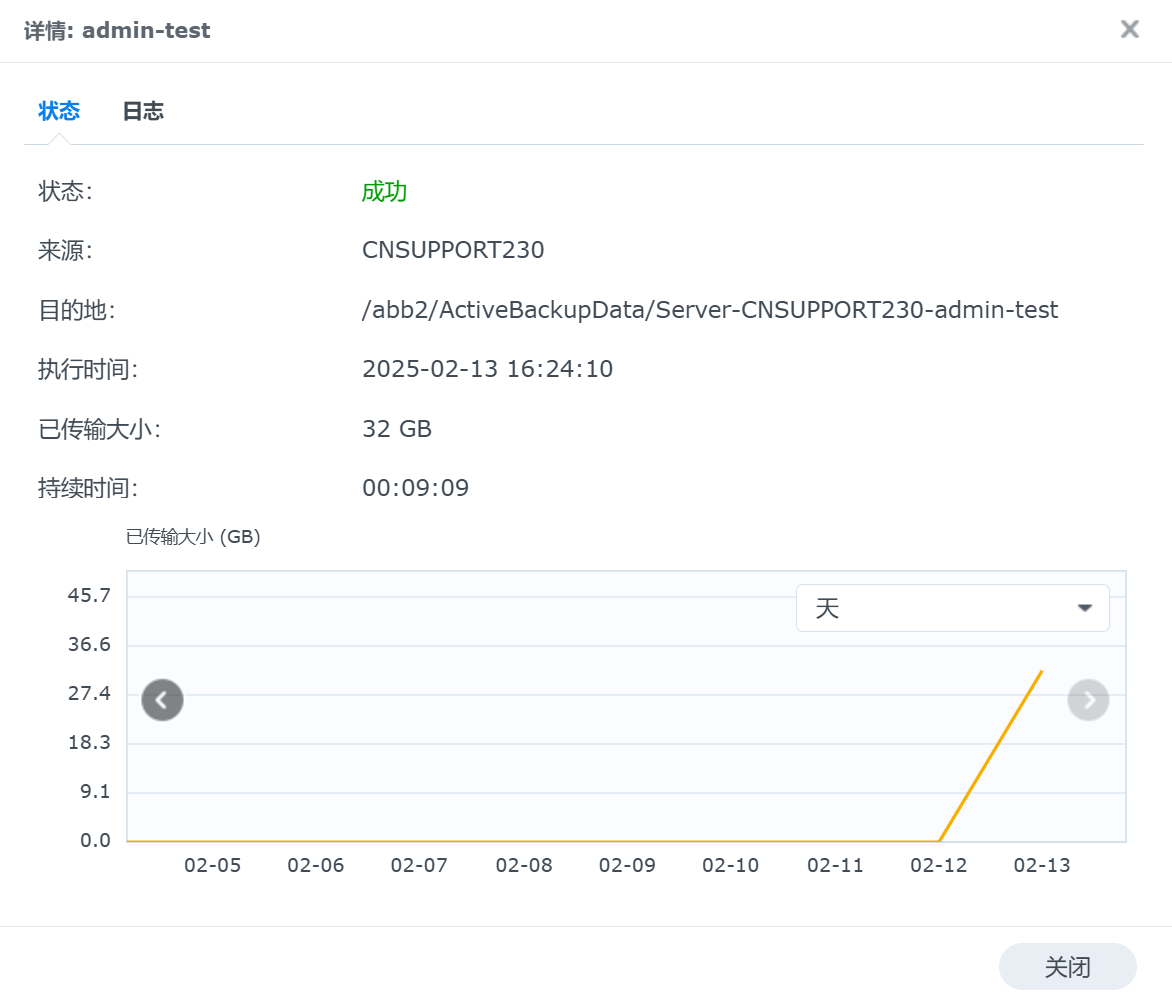Click the 已传输大小 (GB) chart title
Viewport: 1172px width, 999px height.
click(x=193, y=536)
